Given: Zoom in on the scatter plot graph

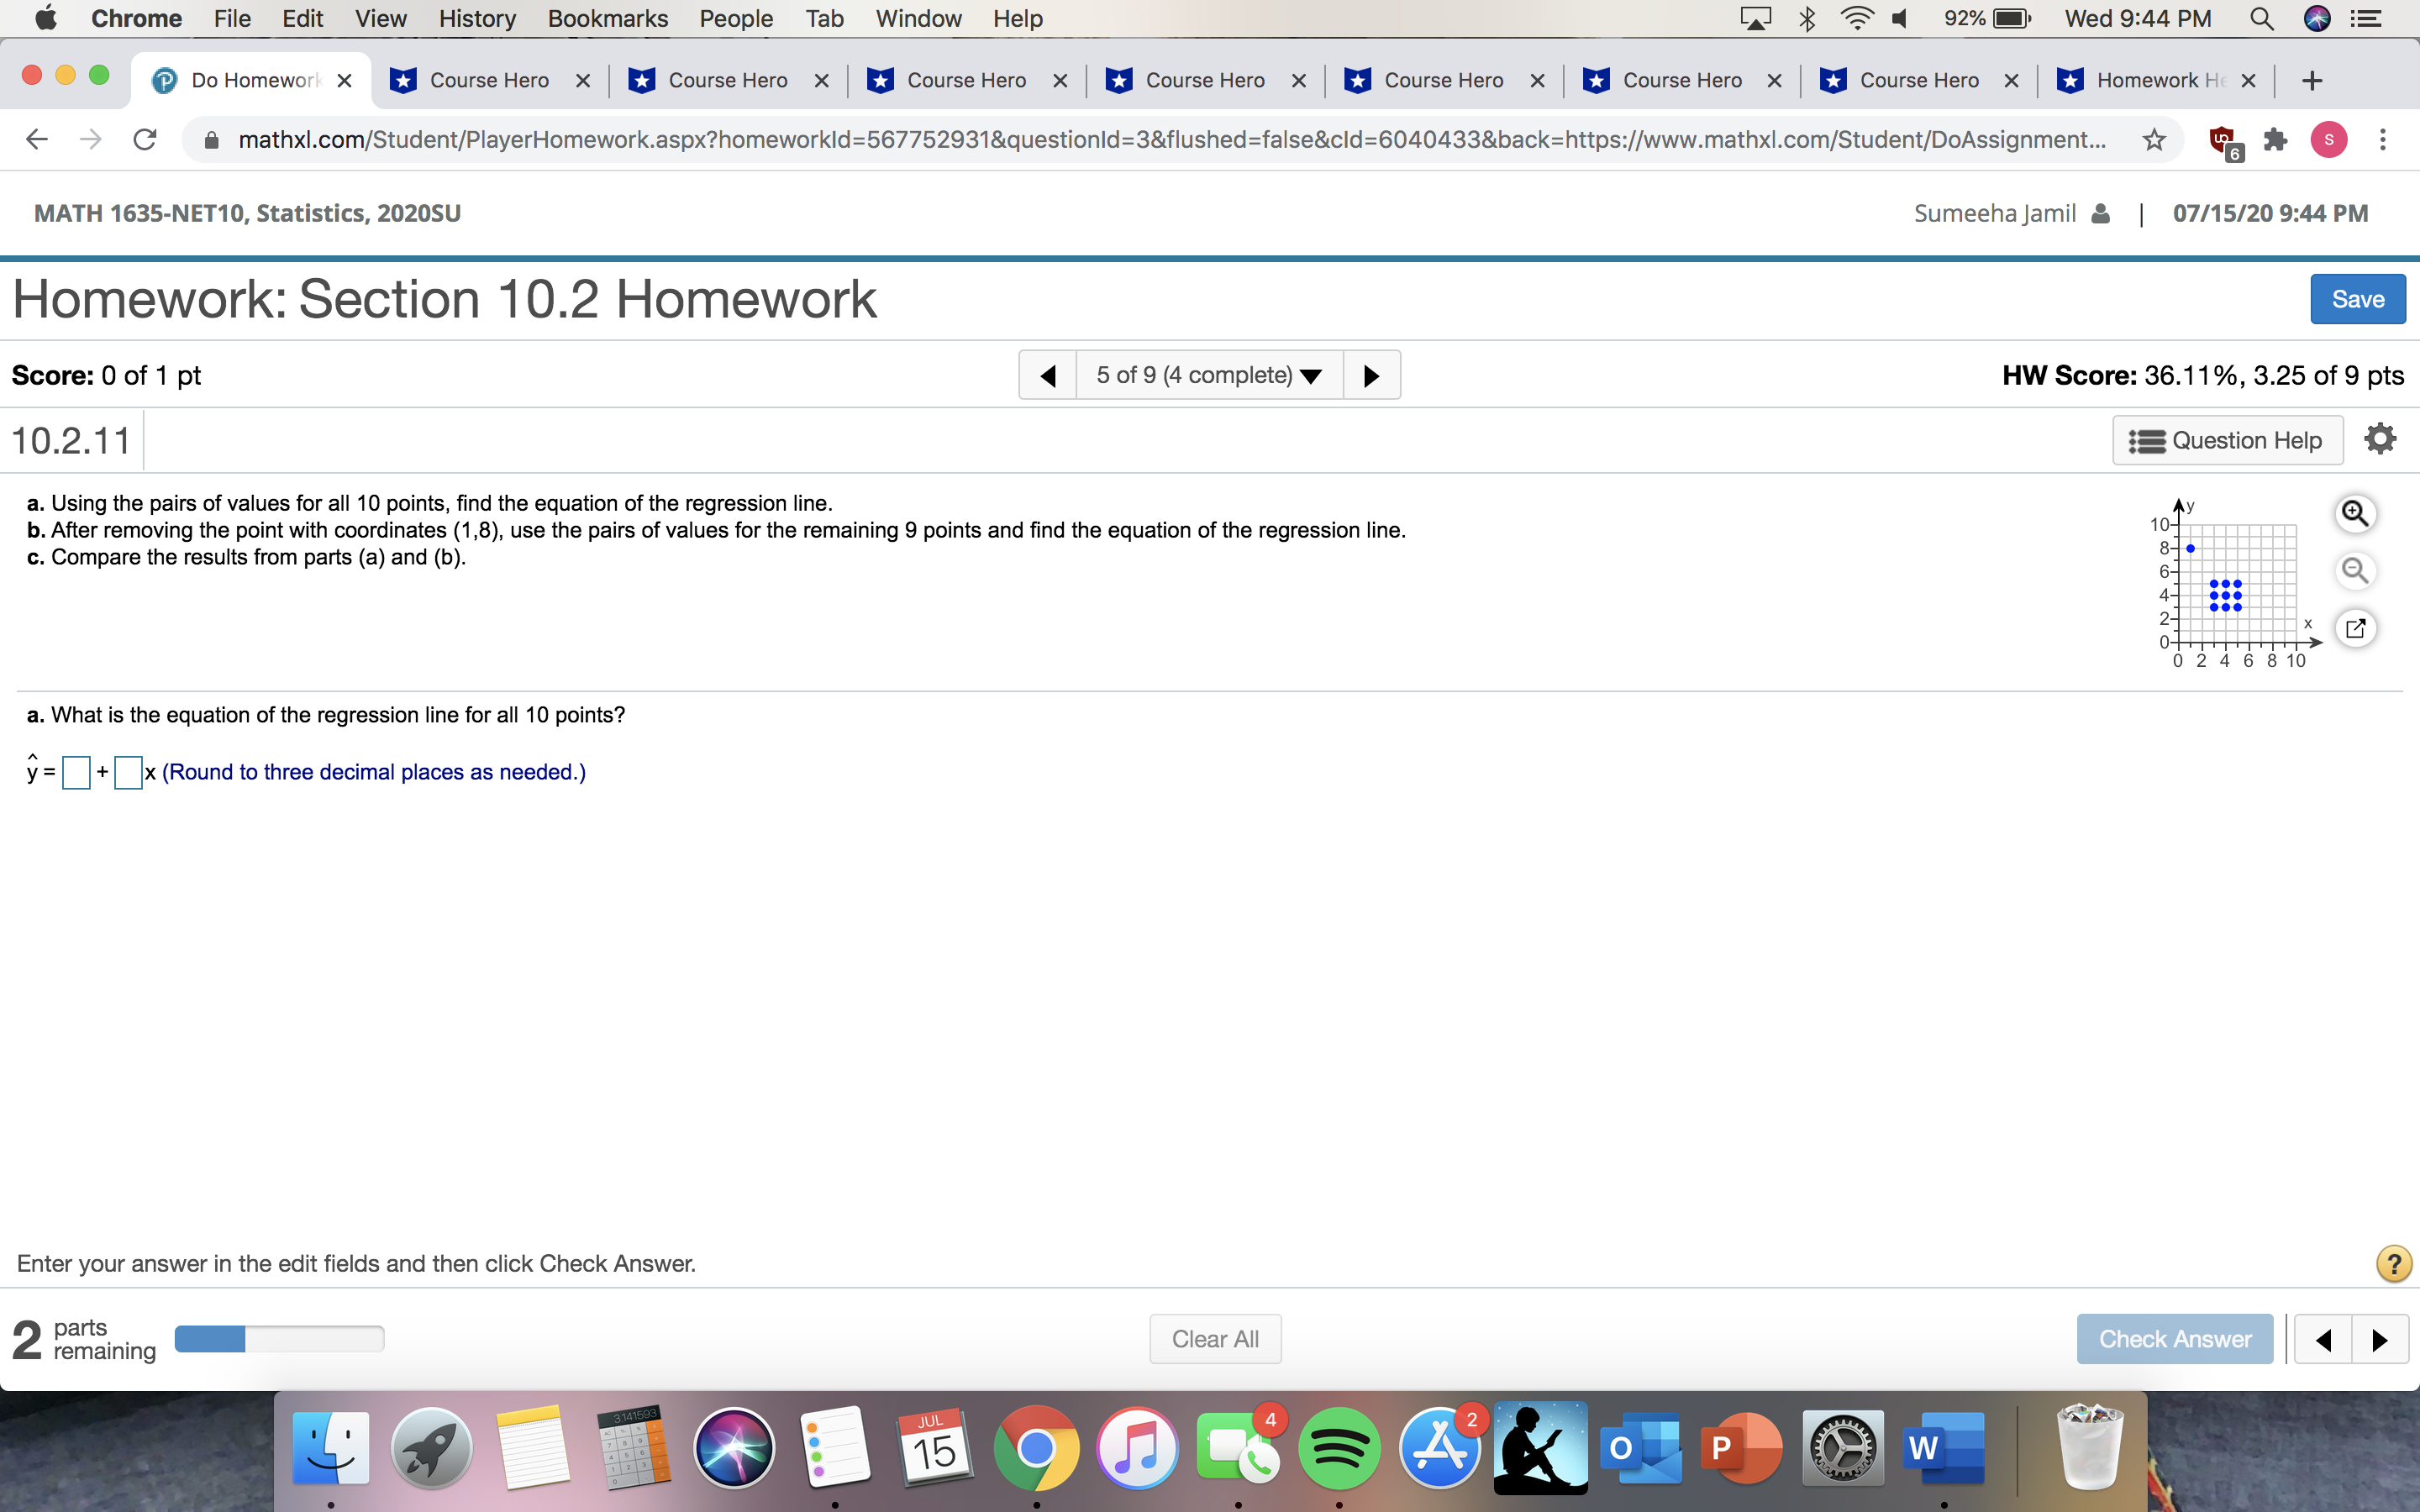Looking at the screenshot, I should pyautogui.click(x=2355, y=514).
